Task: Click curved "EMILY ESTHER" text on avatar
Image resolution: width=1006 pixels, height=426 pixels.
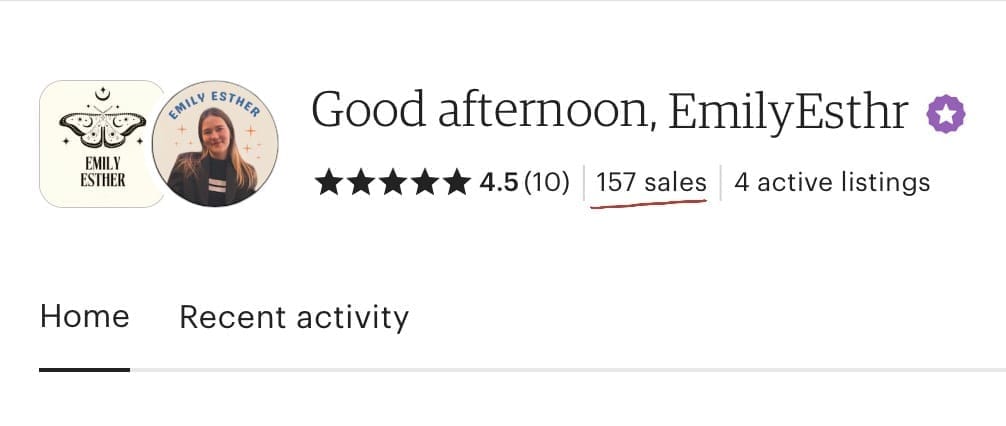Action: point(215,102)
